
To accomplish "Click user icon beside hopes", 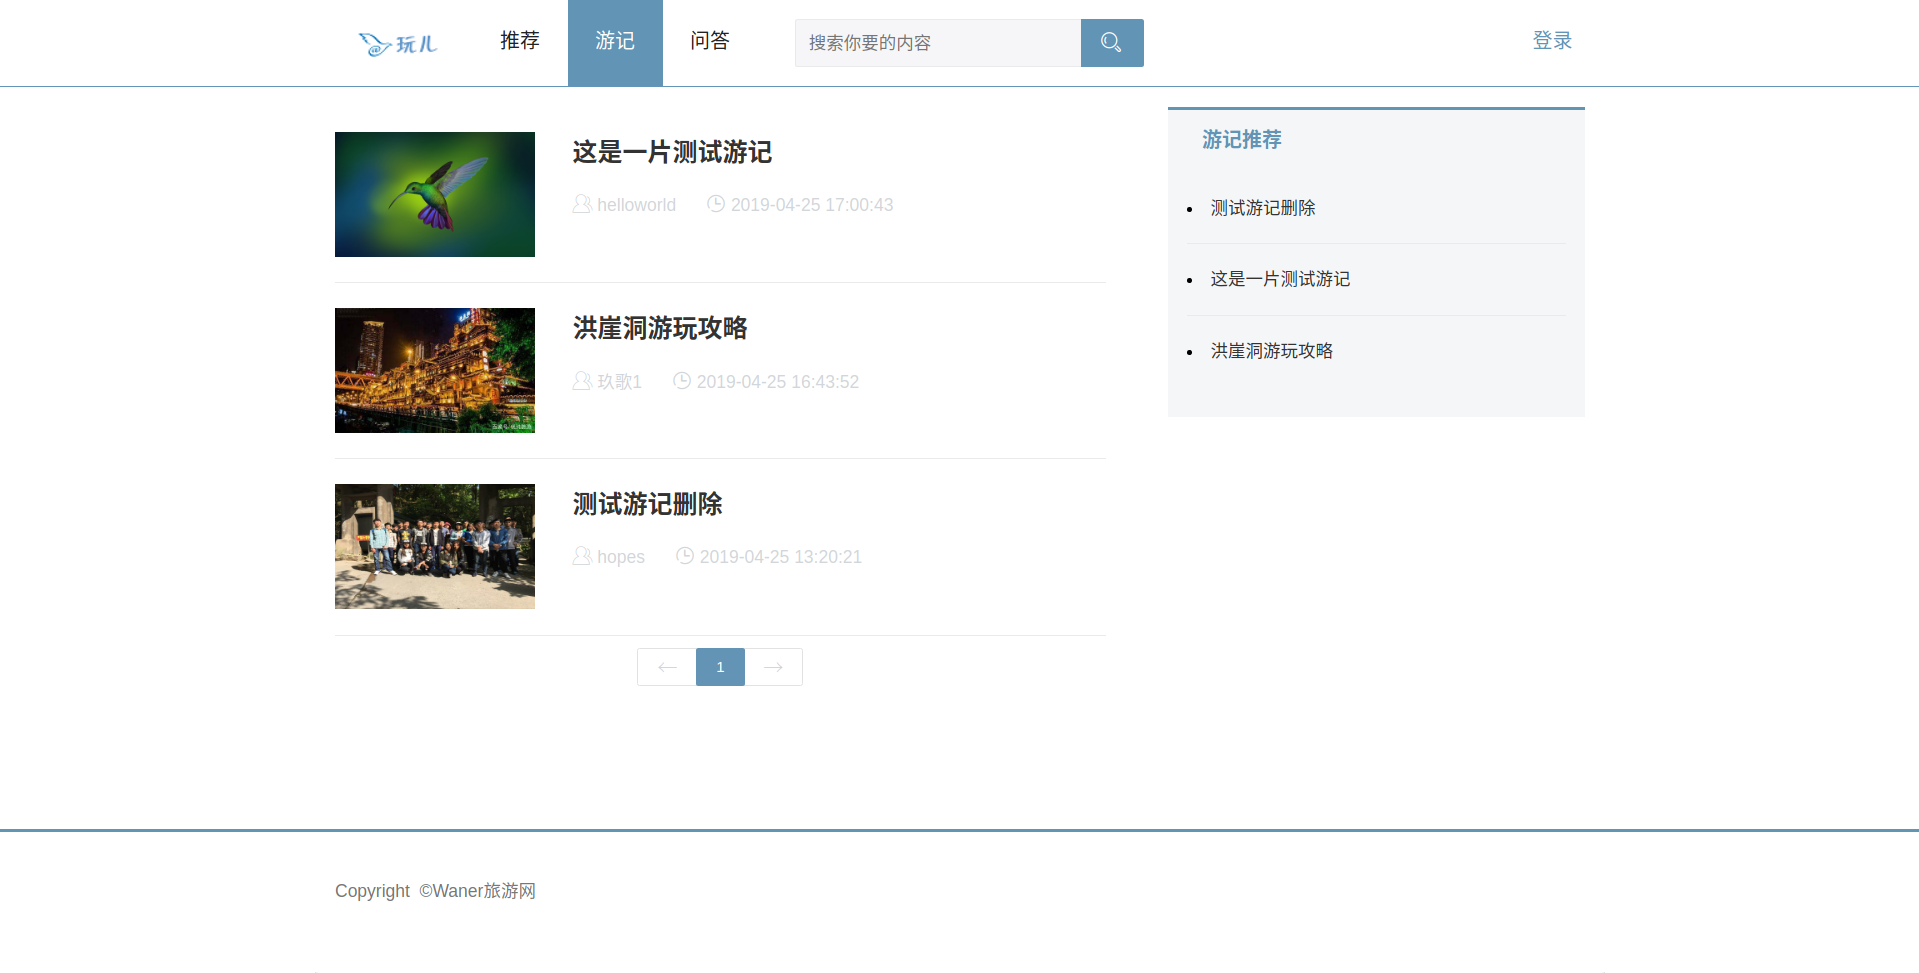I will pos(582,556).
